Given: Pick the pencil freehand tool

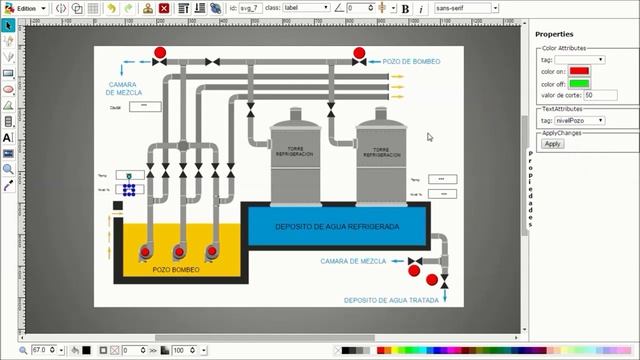Looking at the screenshot, I should point(8,41).
